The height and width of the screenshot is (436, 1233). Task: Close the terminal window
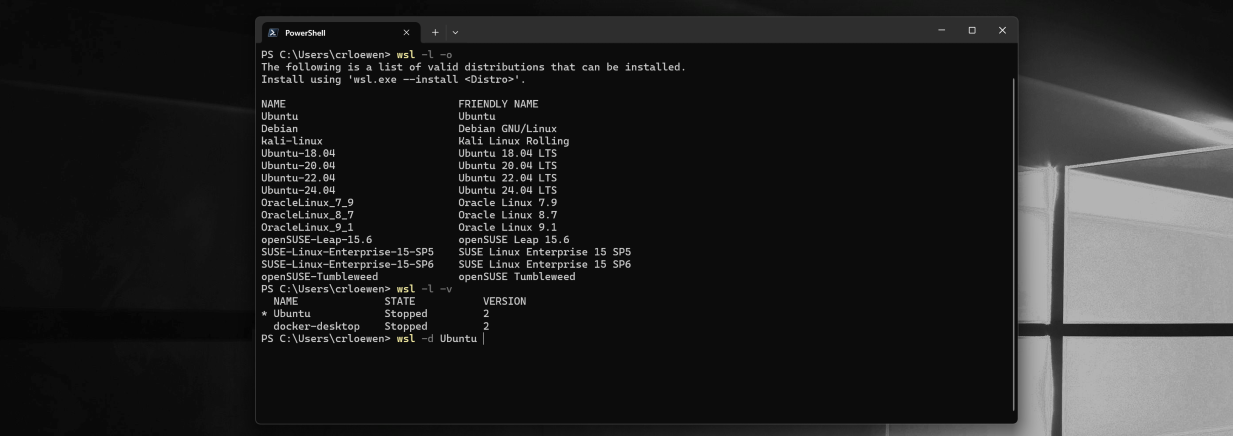tap(1002, 31)
